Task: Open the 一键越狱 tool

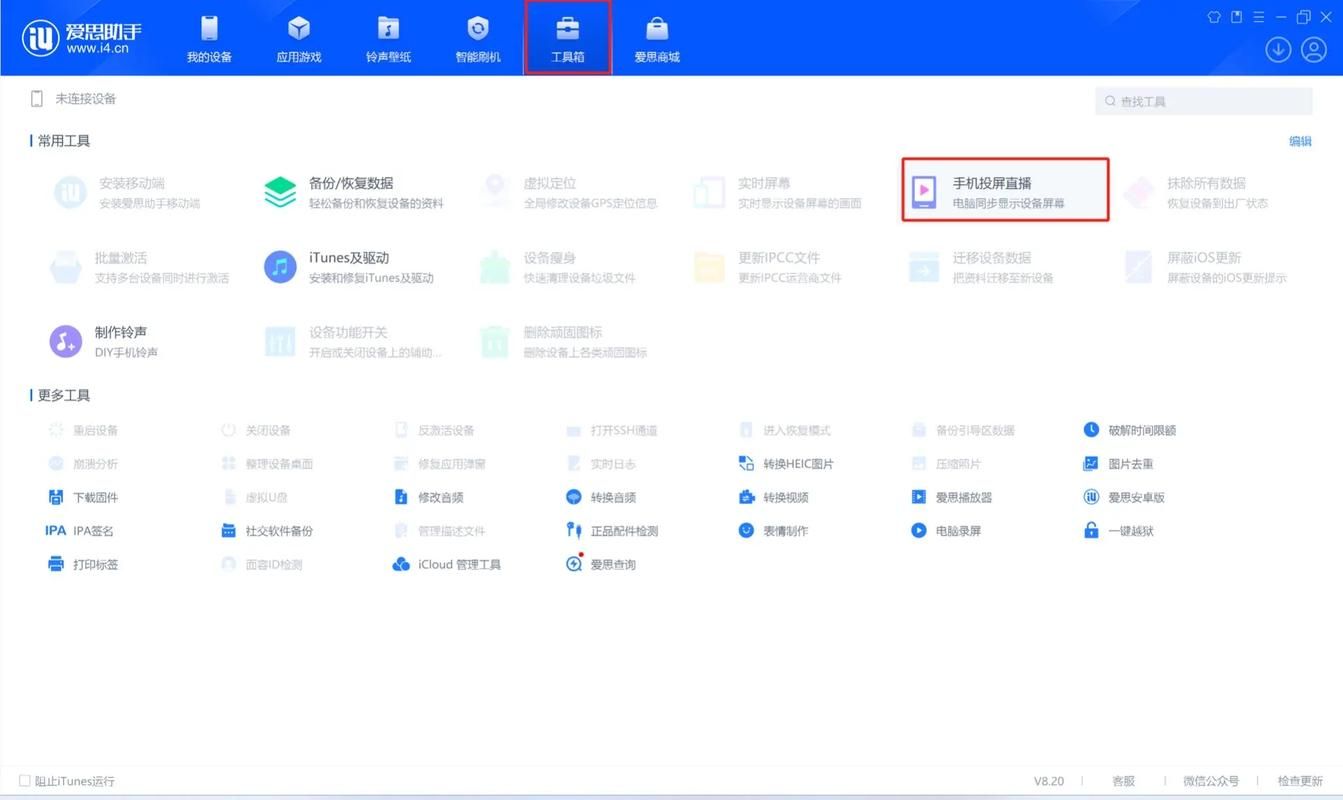Action: 1119,531
